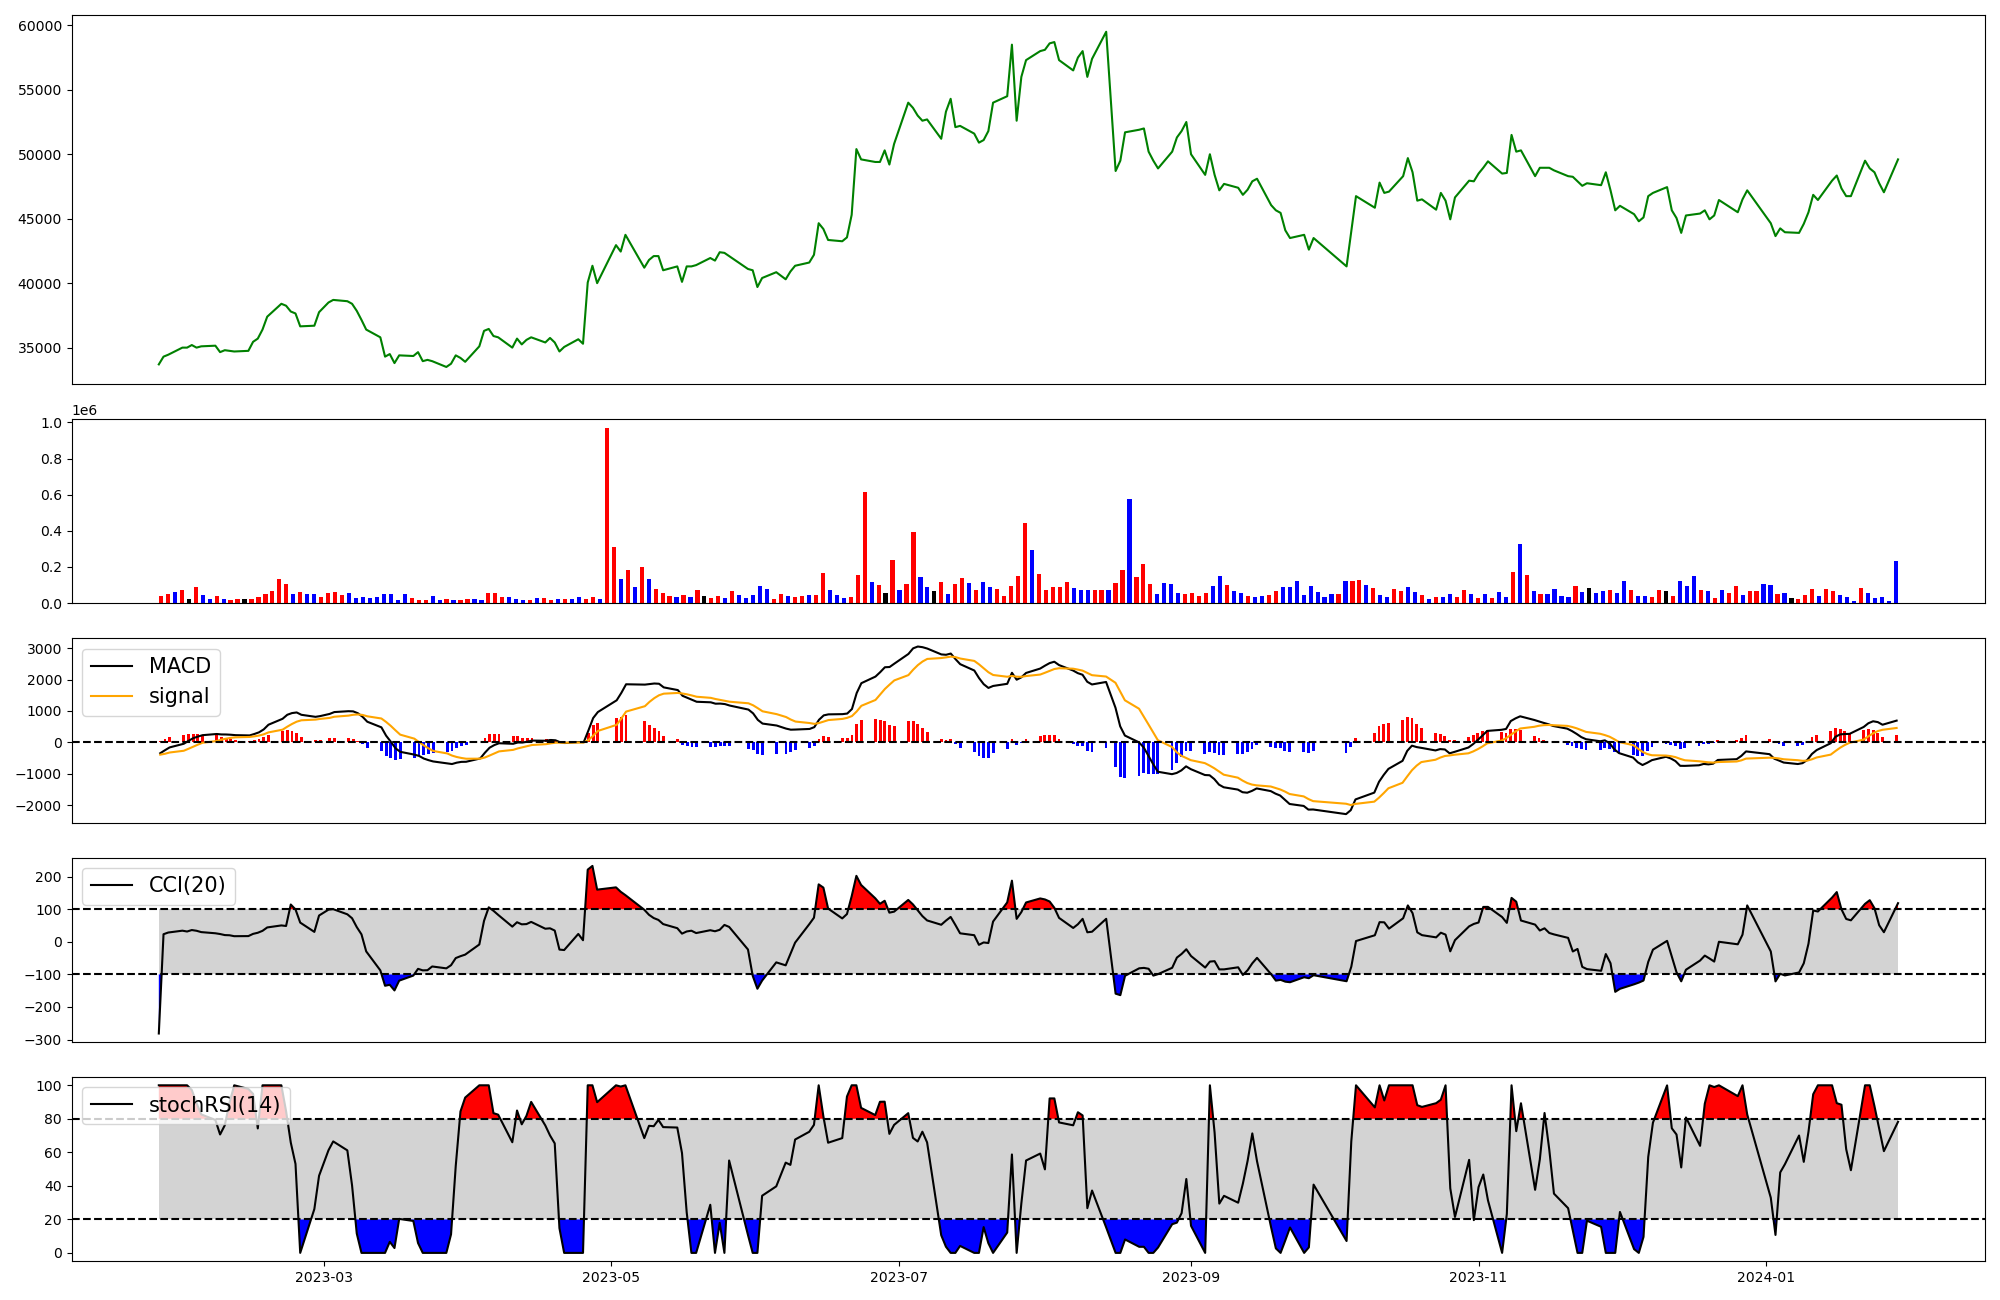Click the 35000 price axis label
This screenshot has width=2000, height=1300.
pos(40,349)
